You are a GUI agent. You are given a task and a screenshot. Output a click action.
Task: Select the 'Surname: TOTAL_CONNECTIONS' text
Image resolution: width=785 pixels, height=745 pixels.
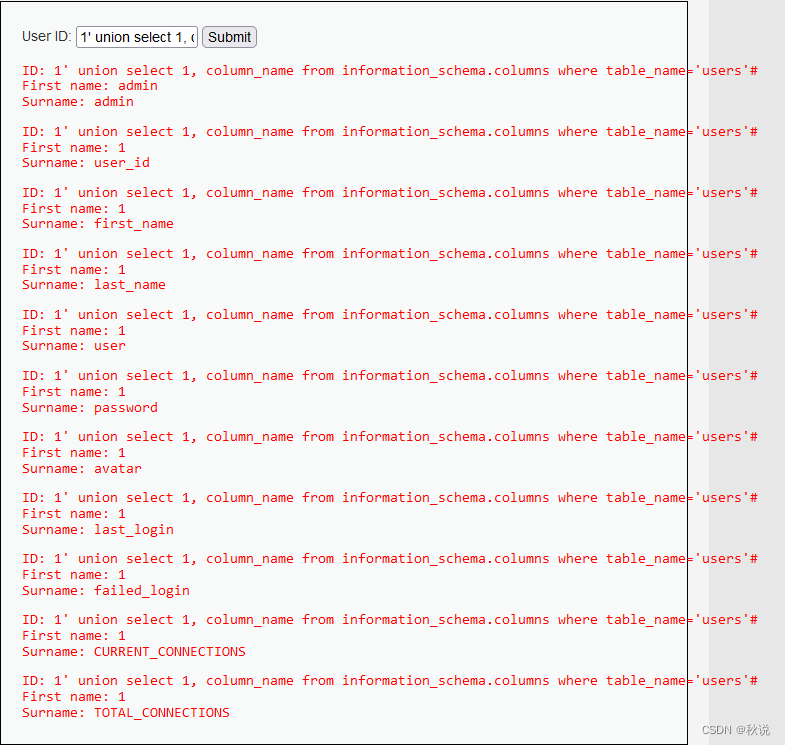(126, 713)
